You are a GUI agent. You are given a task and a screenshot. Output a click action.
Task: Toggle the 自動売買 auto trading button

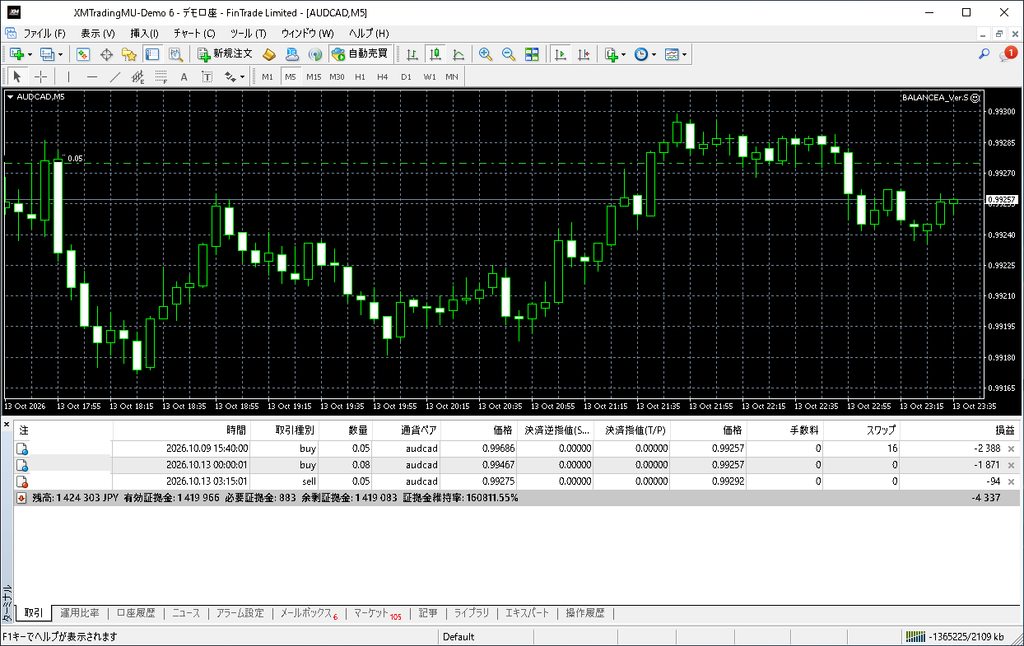pos(360,54)
